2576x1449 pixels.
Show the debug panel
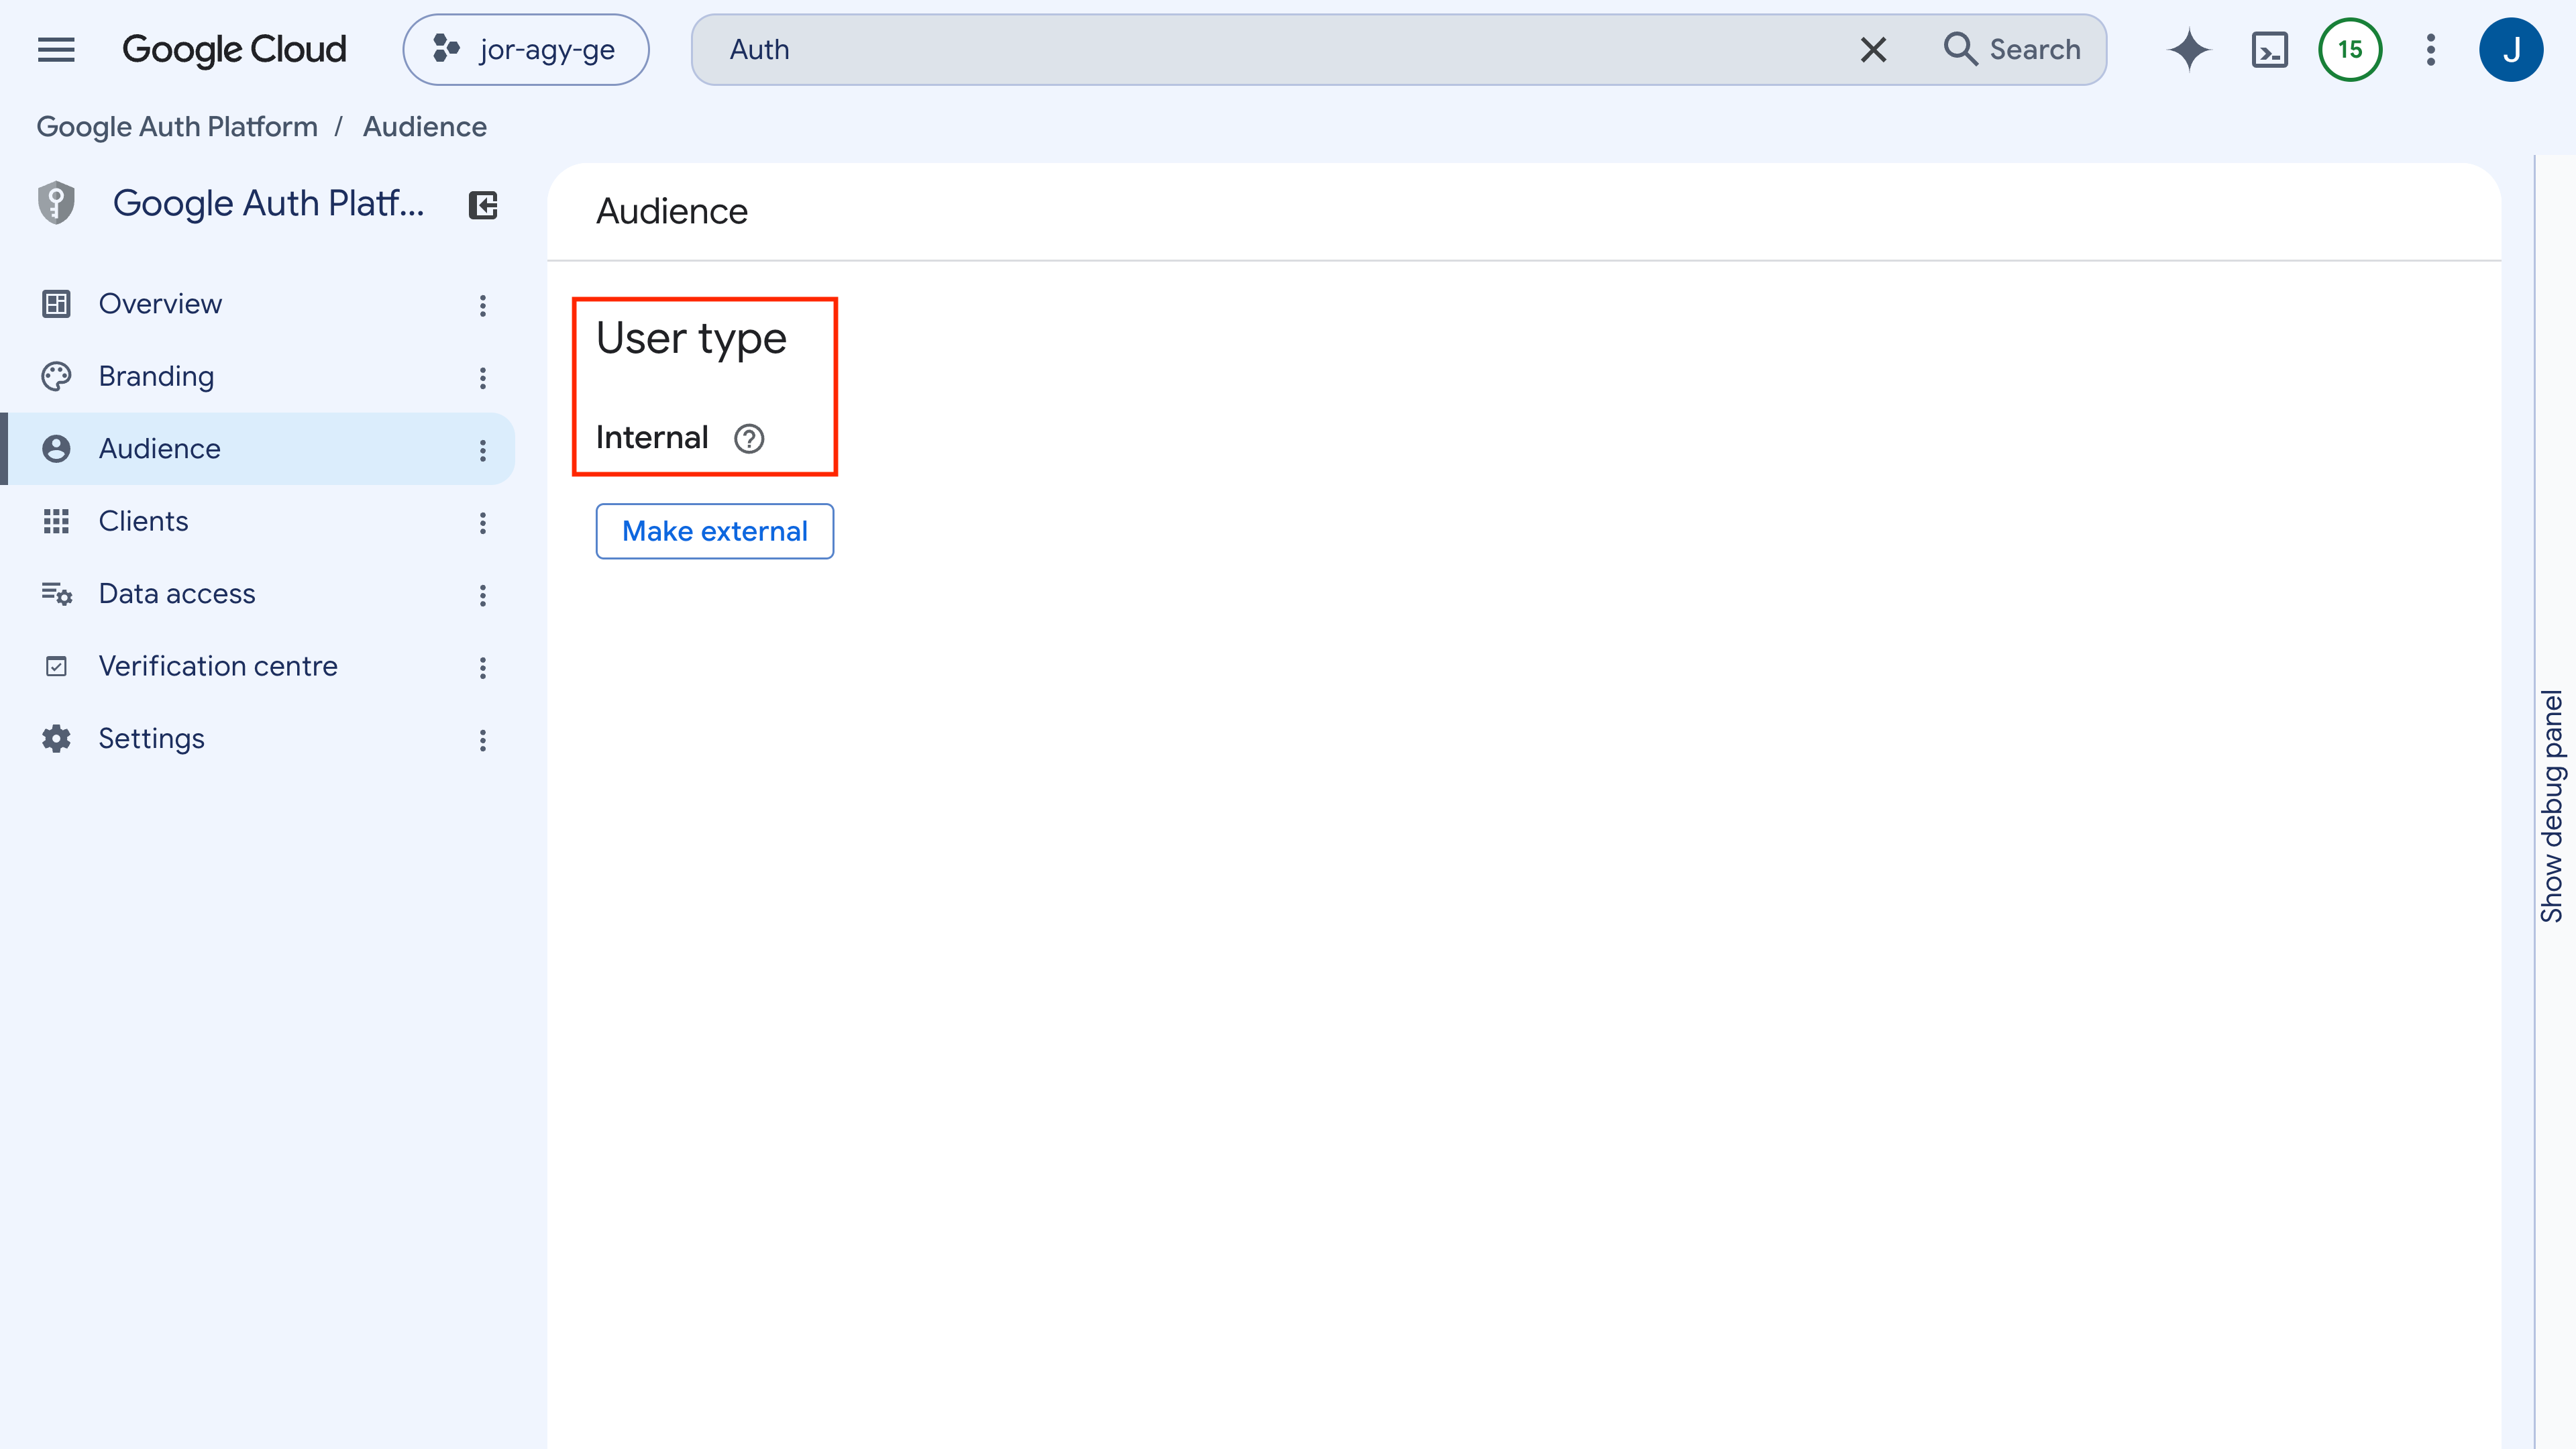[x=2553, y=806]
